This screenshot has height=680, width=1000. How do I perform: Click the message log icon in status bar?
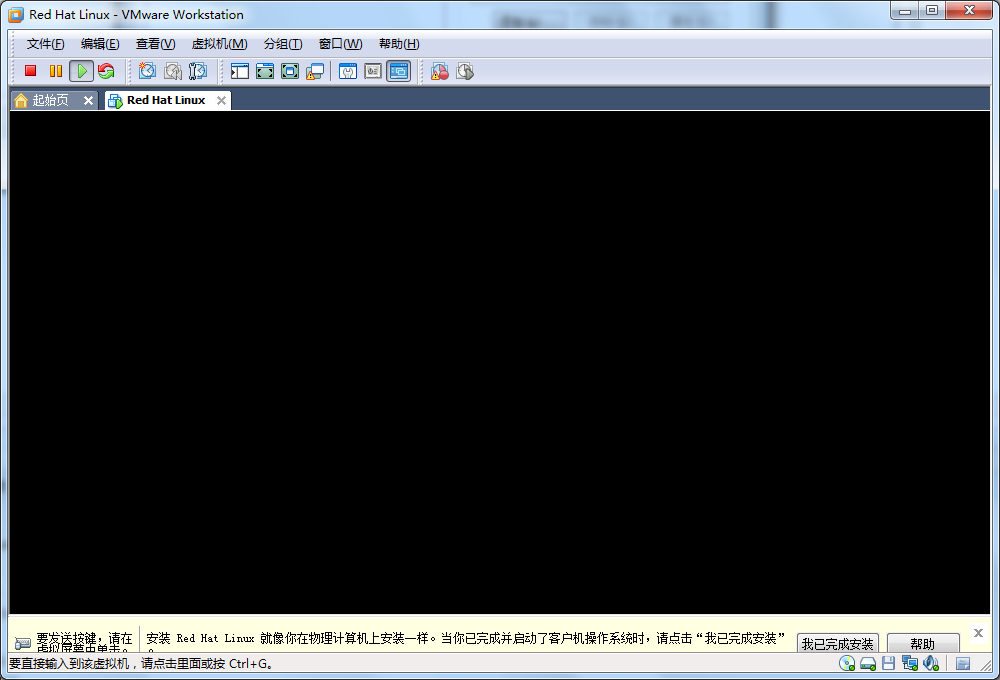[x=963, y=663]
